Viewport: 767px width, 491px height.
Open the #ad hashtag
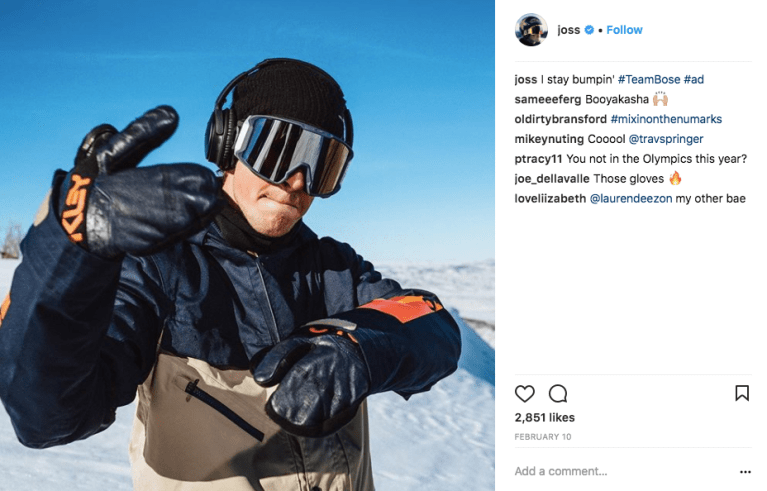pyautogui.click(x=694, y=79)
